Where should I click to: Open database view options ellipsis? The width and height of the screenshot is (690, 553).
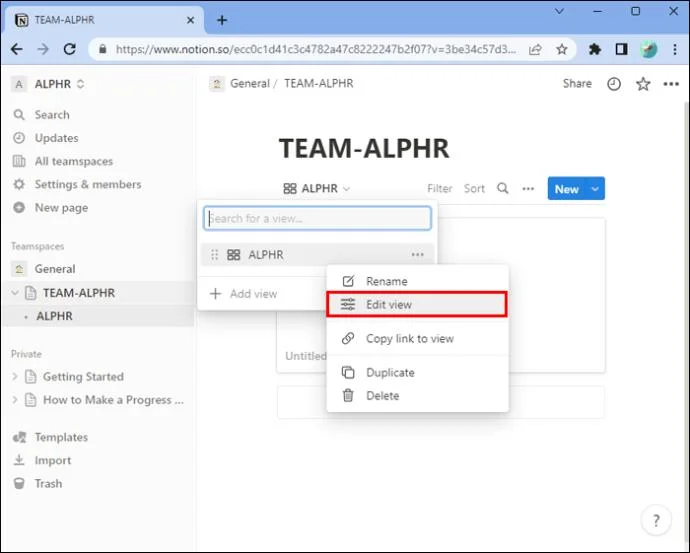pos(528,189)
